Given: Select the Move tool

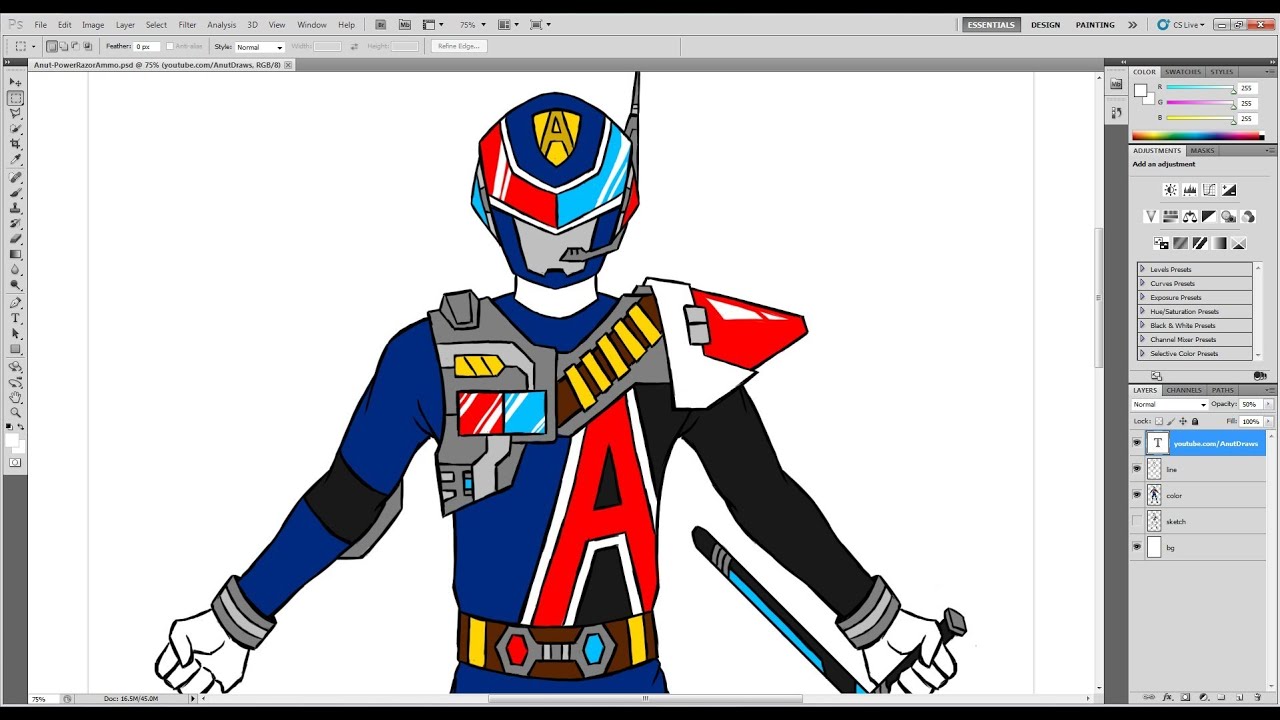Looking at the screenshot, I should 15,82.
